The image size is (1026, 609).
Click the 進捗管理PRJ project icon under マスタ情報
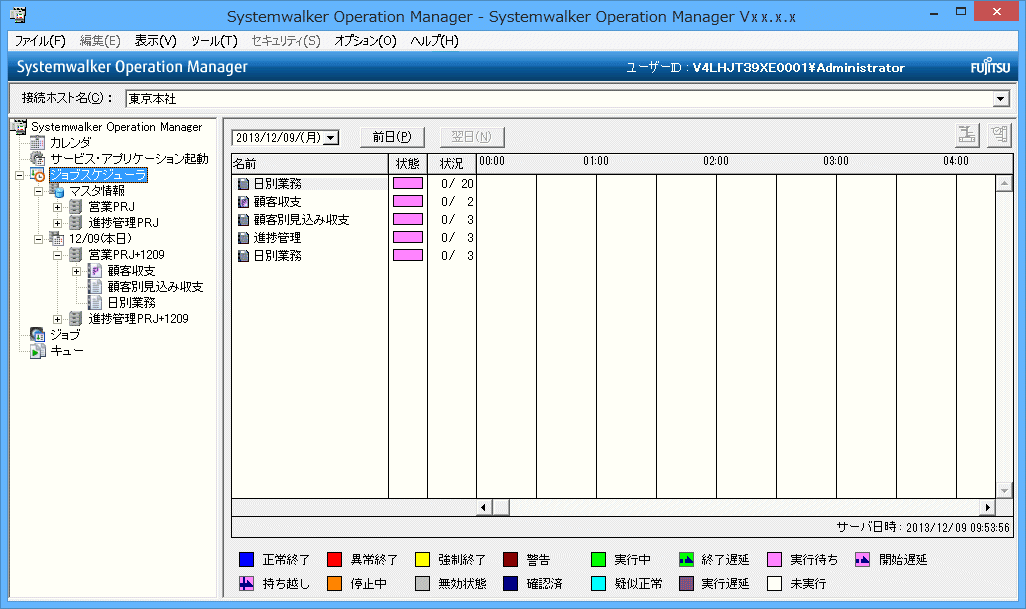click(x=76, y=222)
